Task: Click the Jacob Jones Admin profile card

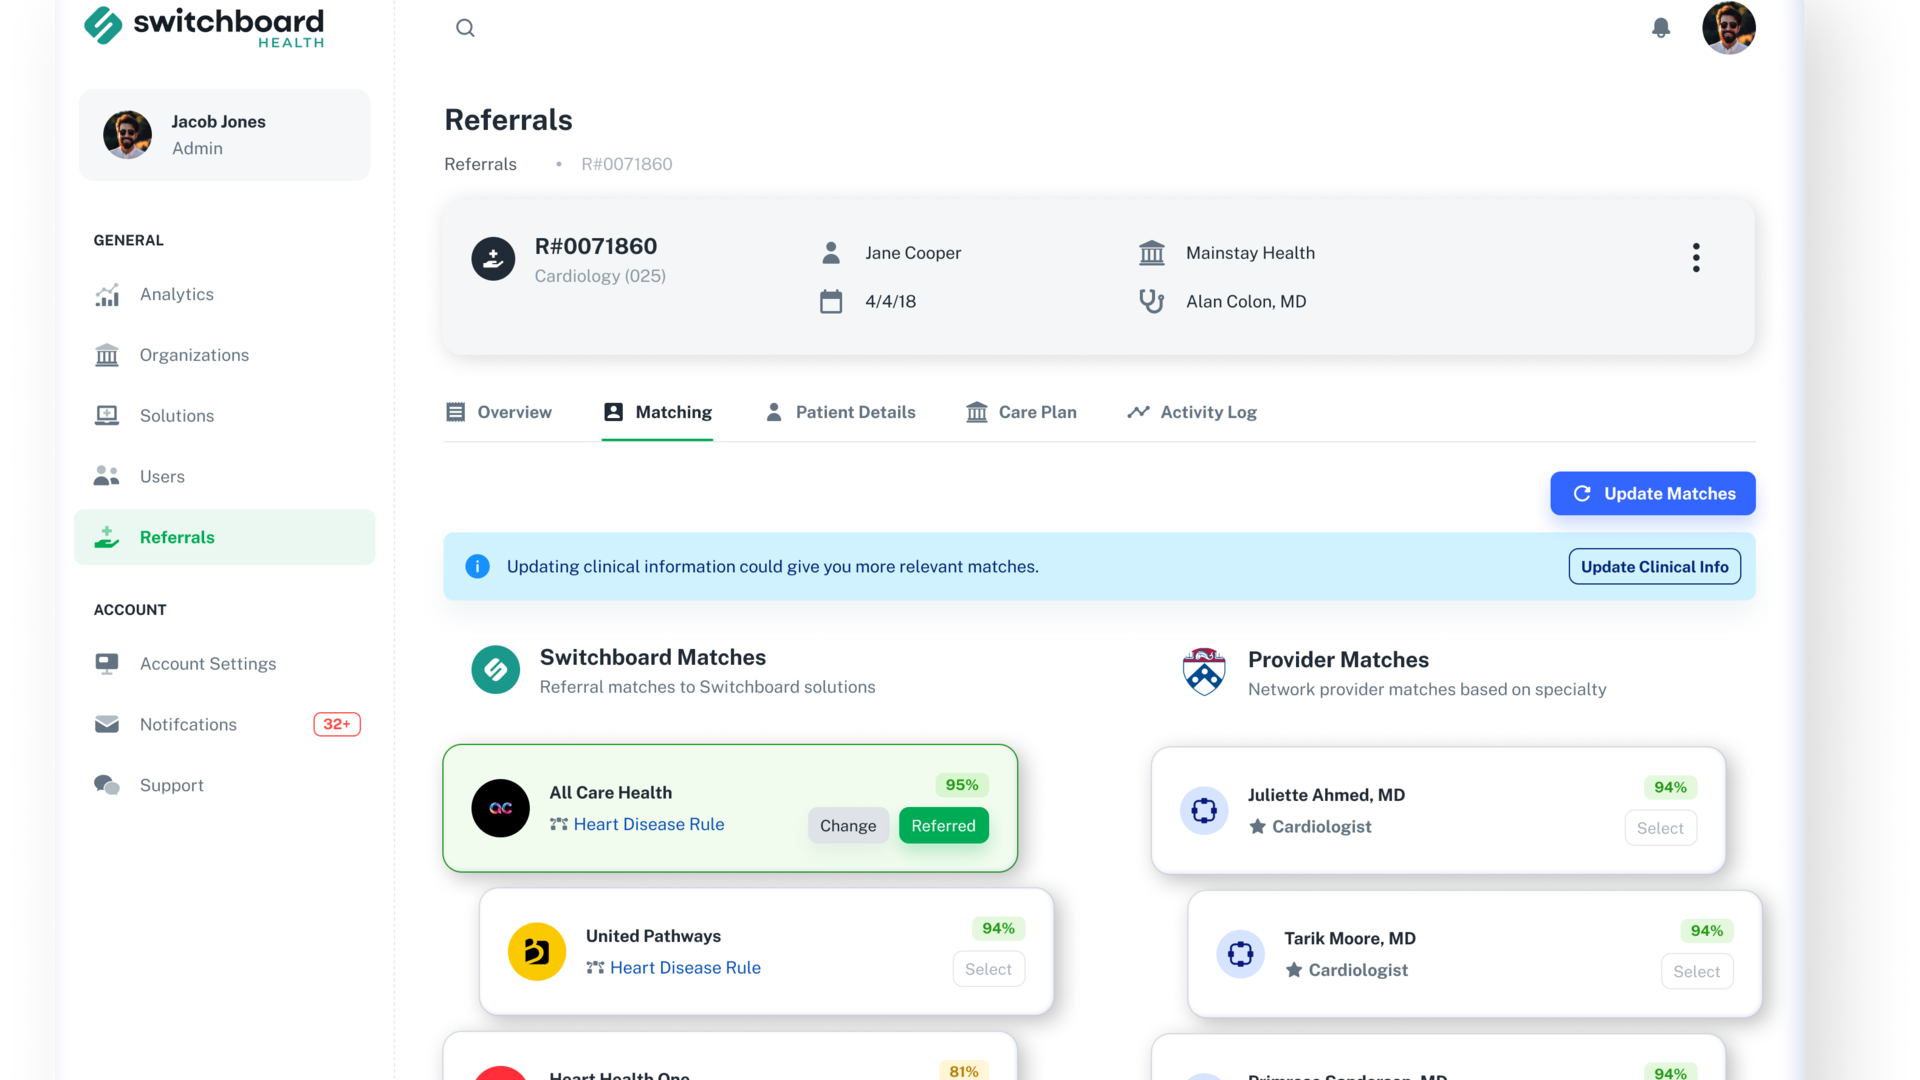Action: pos(225,135)
